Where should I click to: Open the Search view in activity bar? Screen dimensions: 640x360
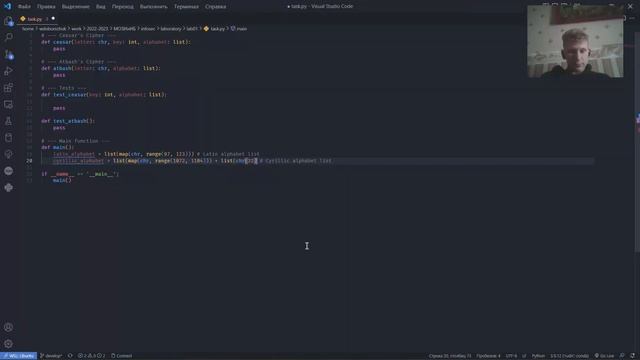click(8, 38)
